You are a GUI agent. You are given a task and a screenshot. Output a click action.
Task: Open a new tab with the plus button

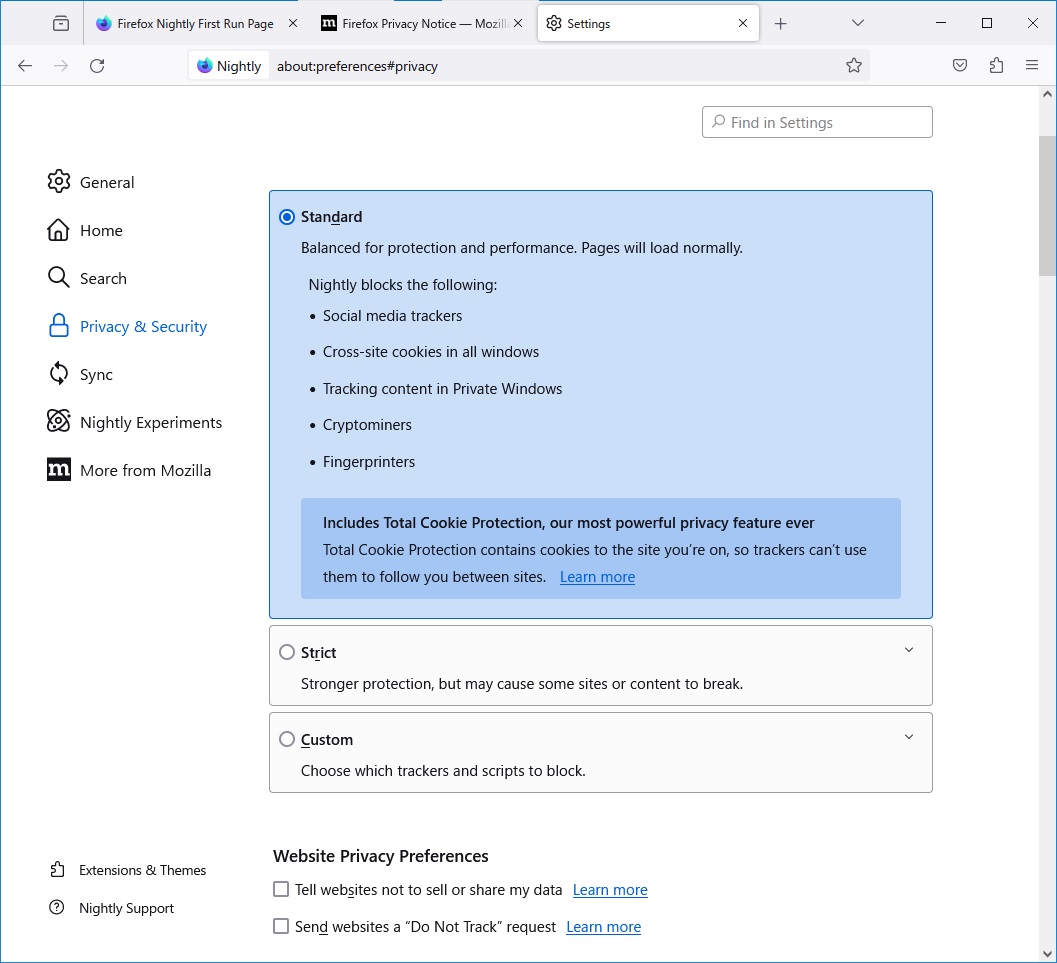point(780,24)
